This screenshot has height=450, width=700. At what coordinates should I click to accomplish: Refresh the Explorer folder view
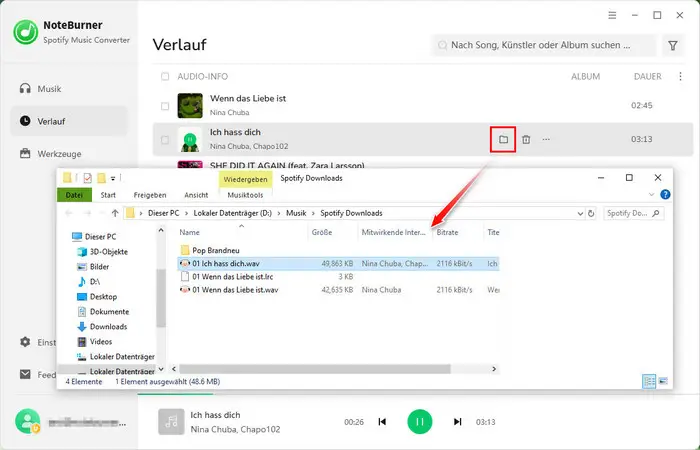[x=591, y=213]
